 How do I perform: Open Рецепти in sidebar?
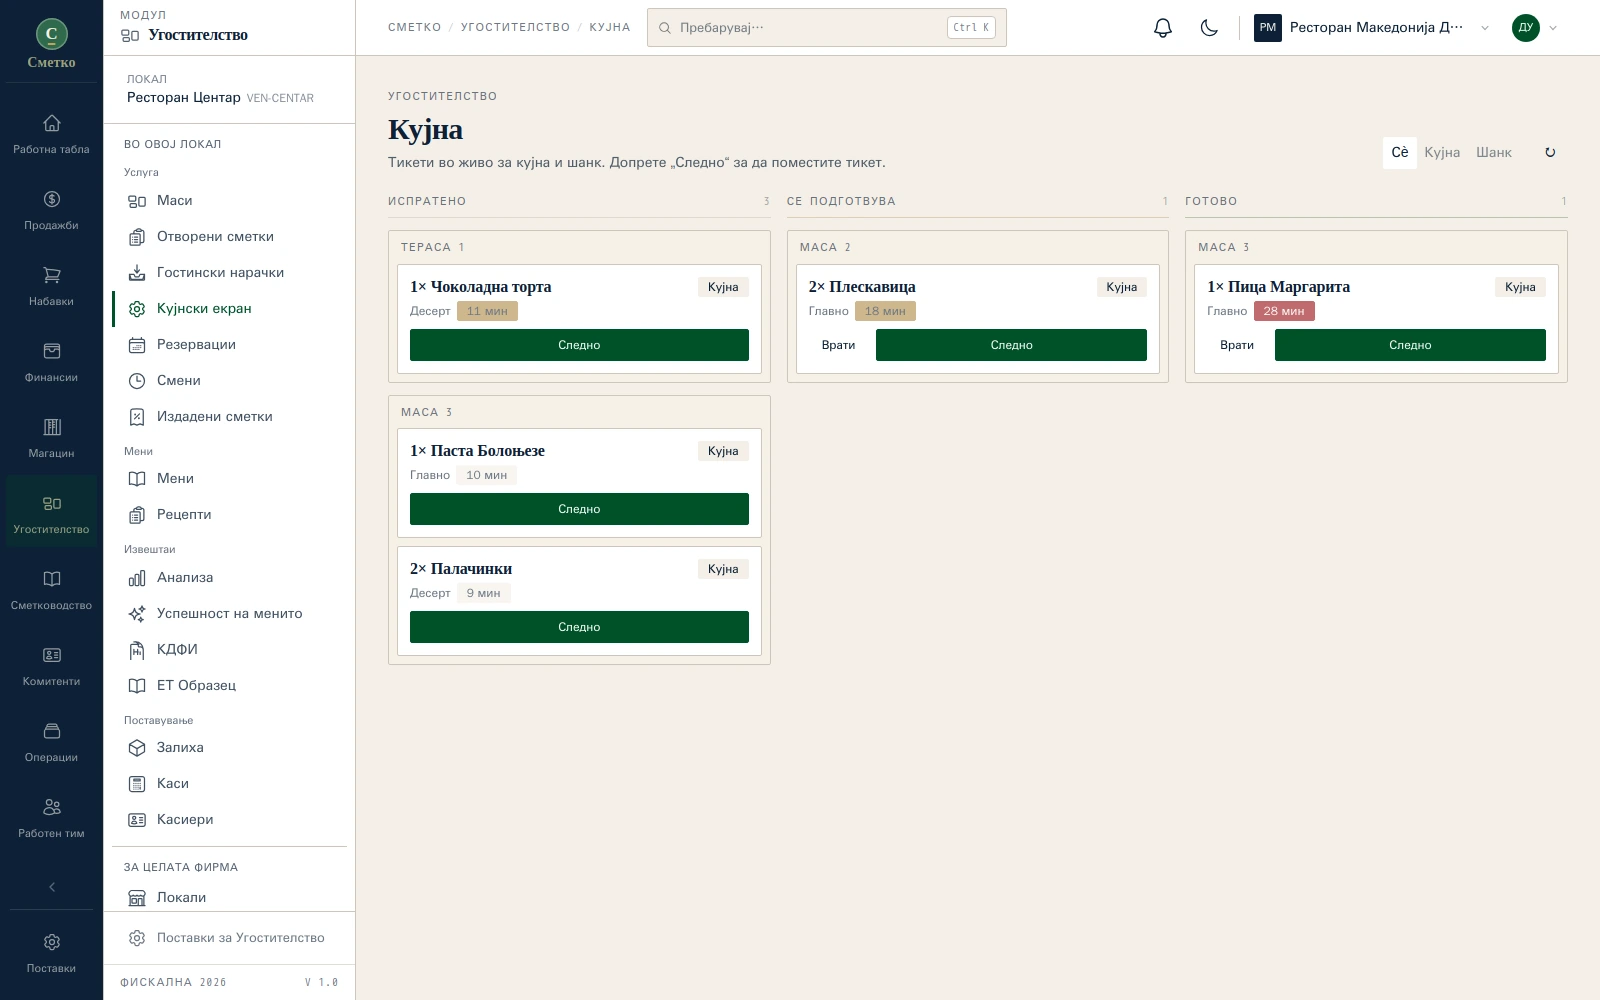pyautogui.click(x=231, y=515)
